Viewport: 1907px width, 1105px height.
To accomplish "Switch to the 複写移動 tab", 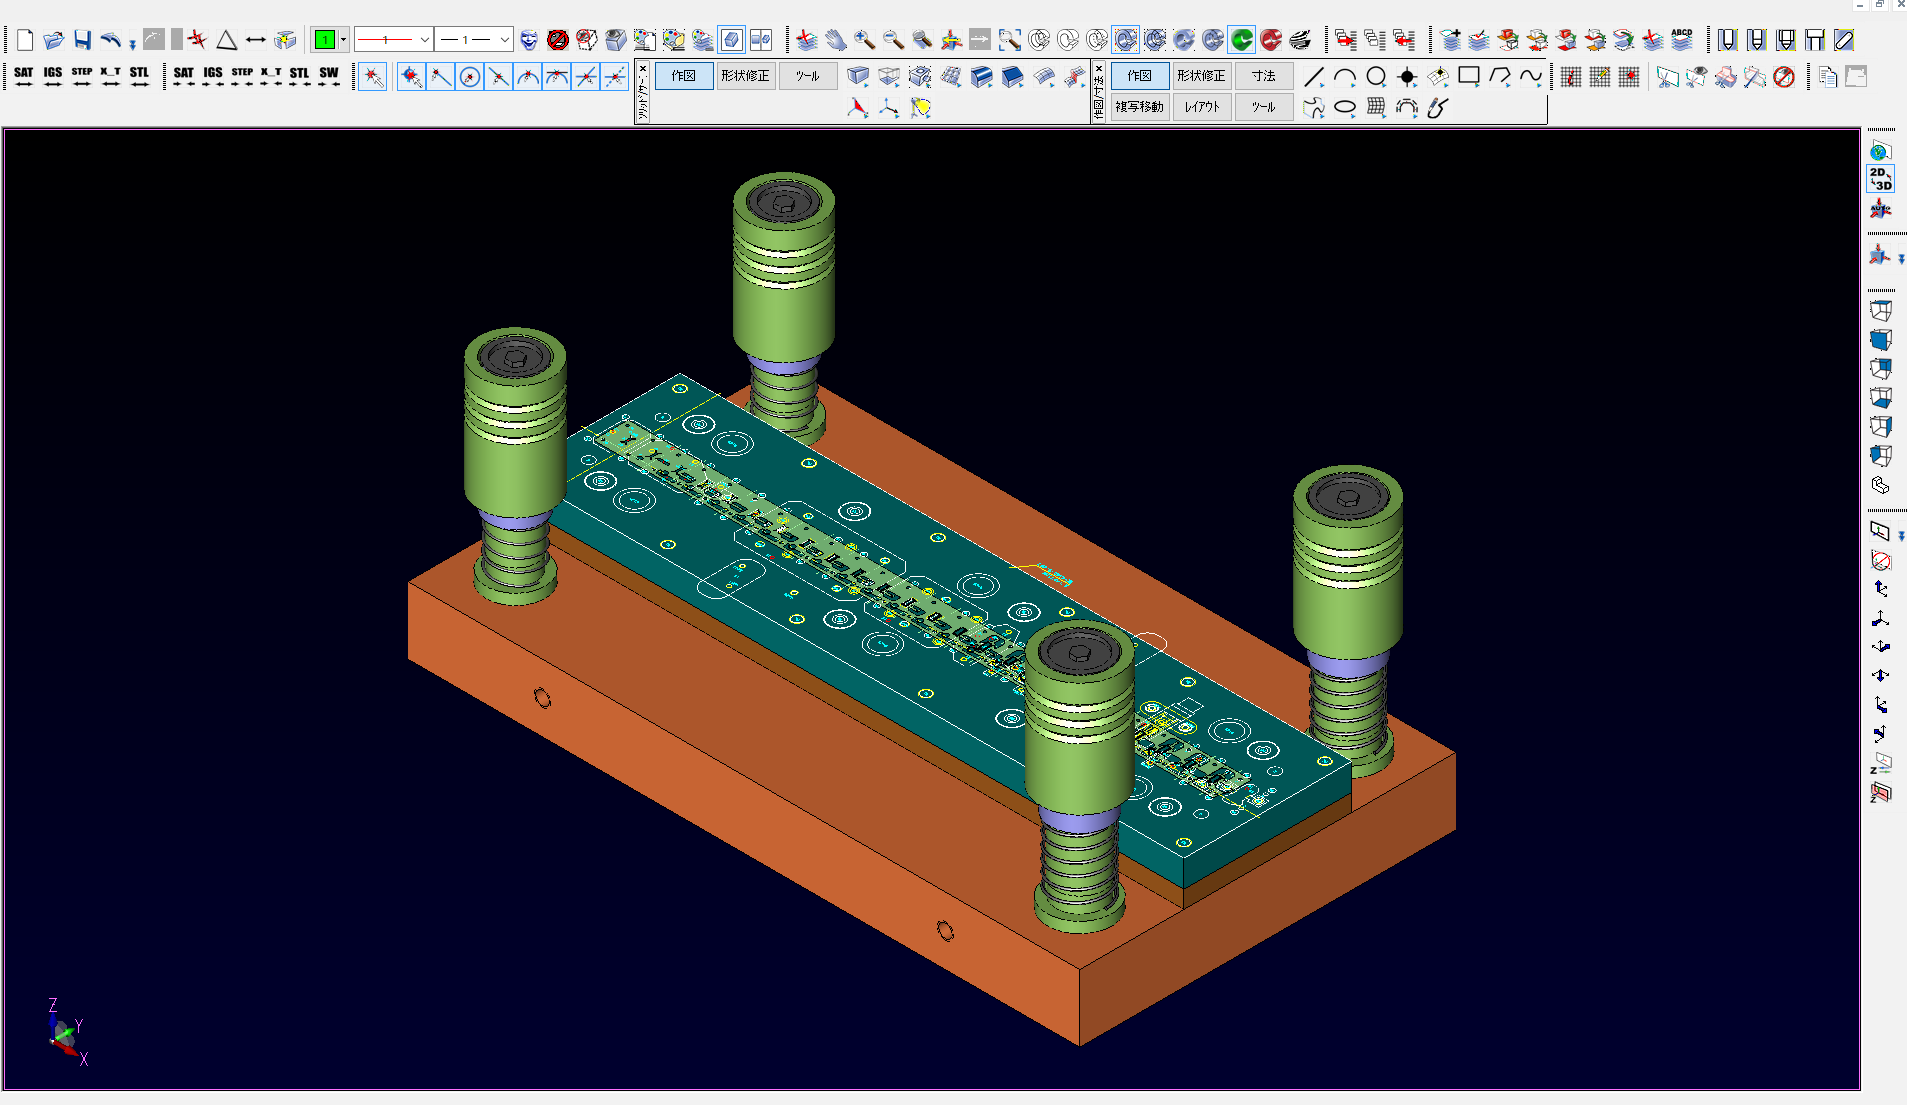I will coord(1139,107).
